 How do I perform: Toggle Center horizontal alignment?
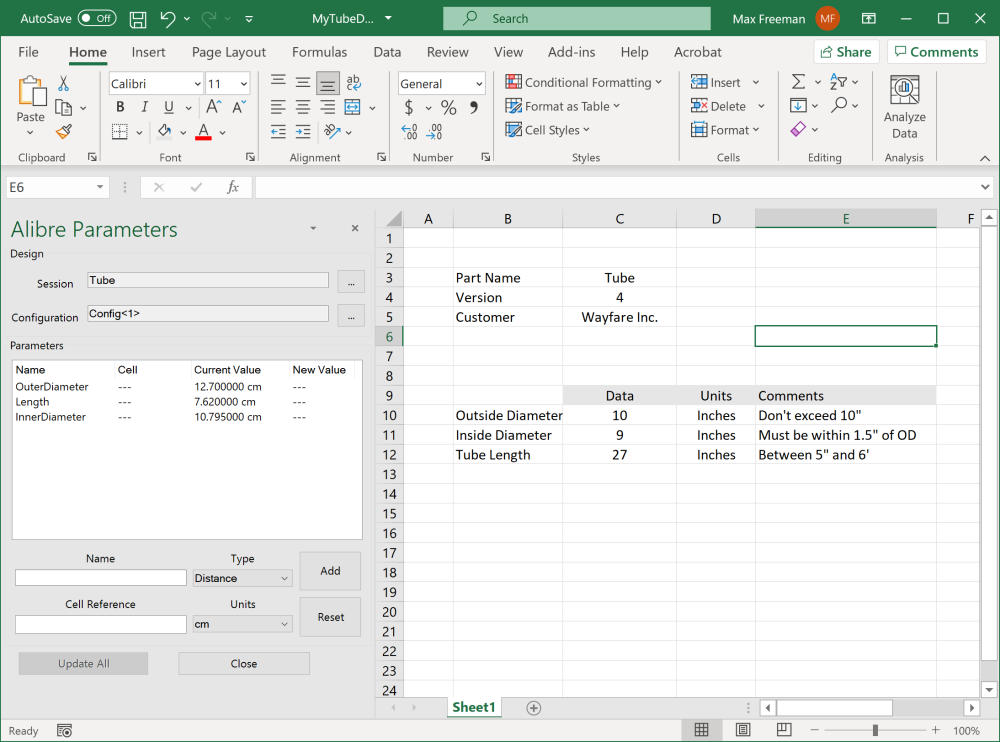point(303,107)
